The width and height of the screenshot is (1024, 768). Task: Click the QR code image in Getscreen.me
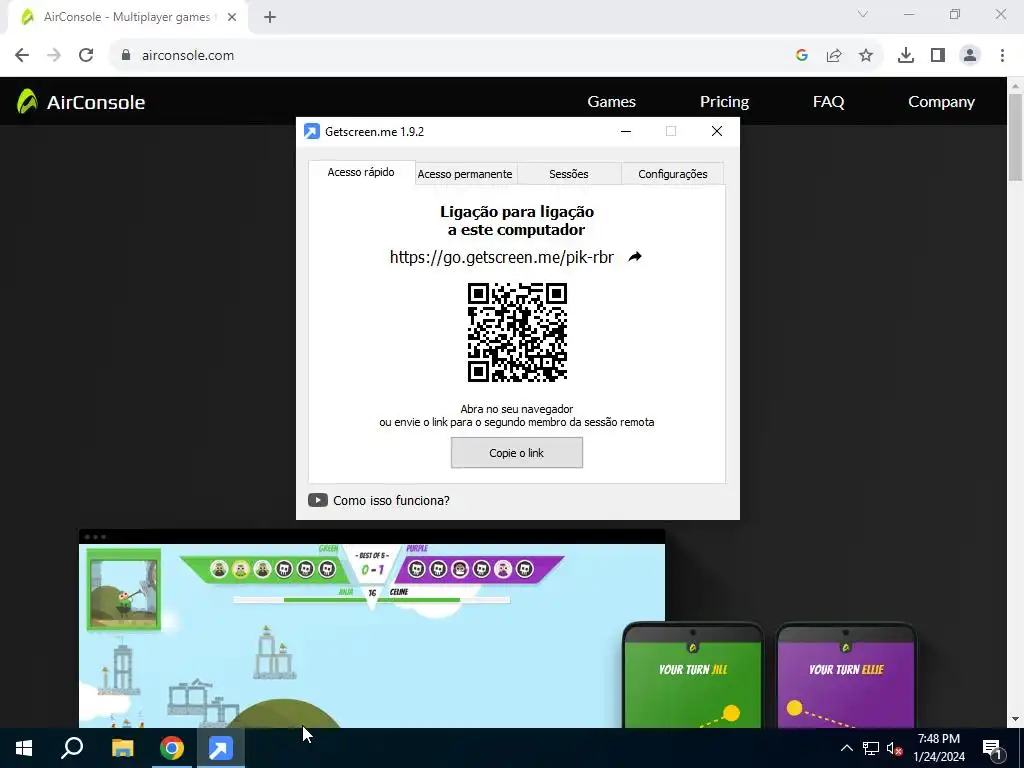[517, 332]
